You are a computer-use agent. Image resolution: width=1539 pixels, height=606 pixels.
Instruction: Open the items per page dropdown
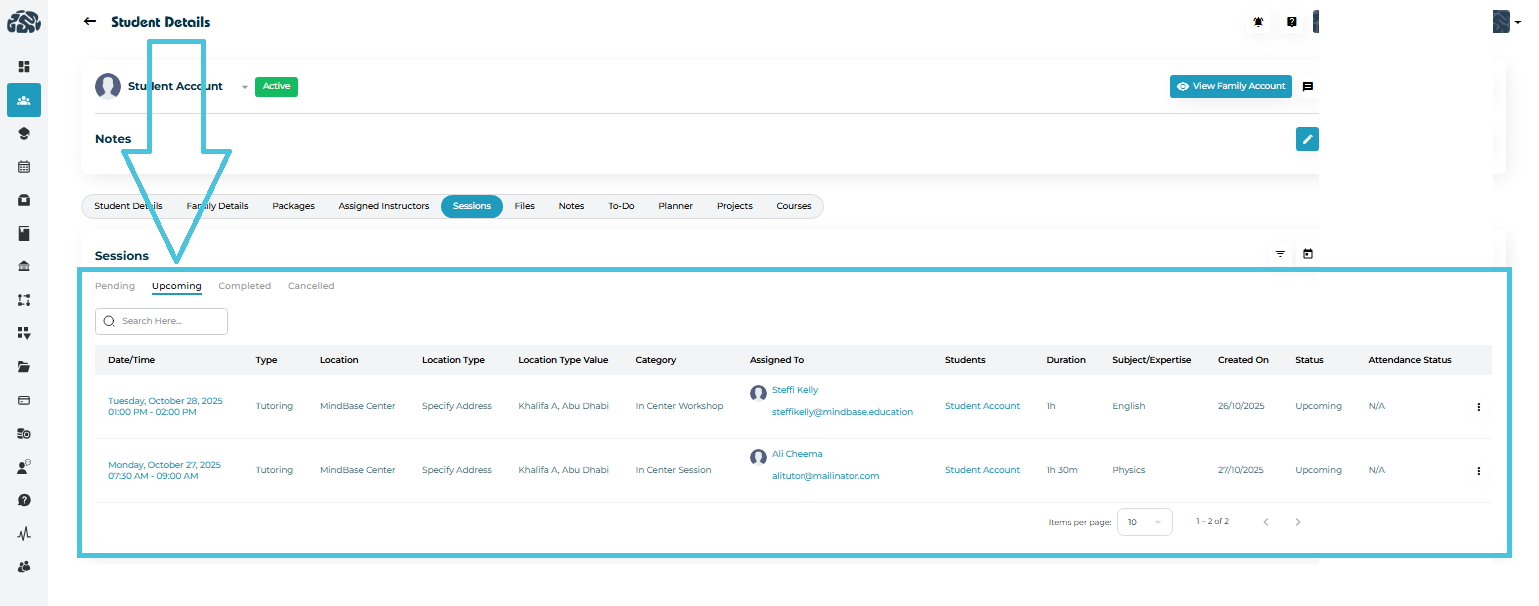pos(1144,522)
